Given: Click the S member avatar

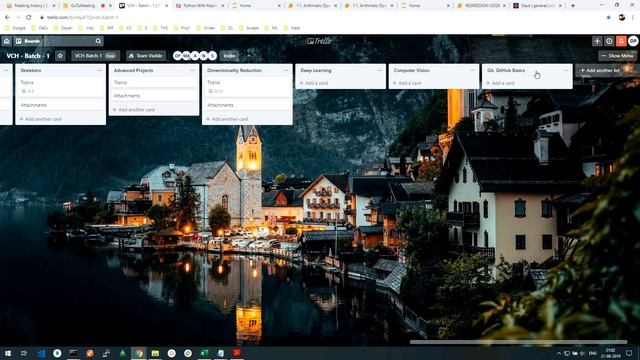Looking at the screenshot, I should (x=212, y=56).
